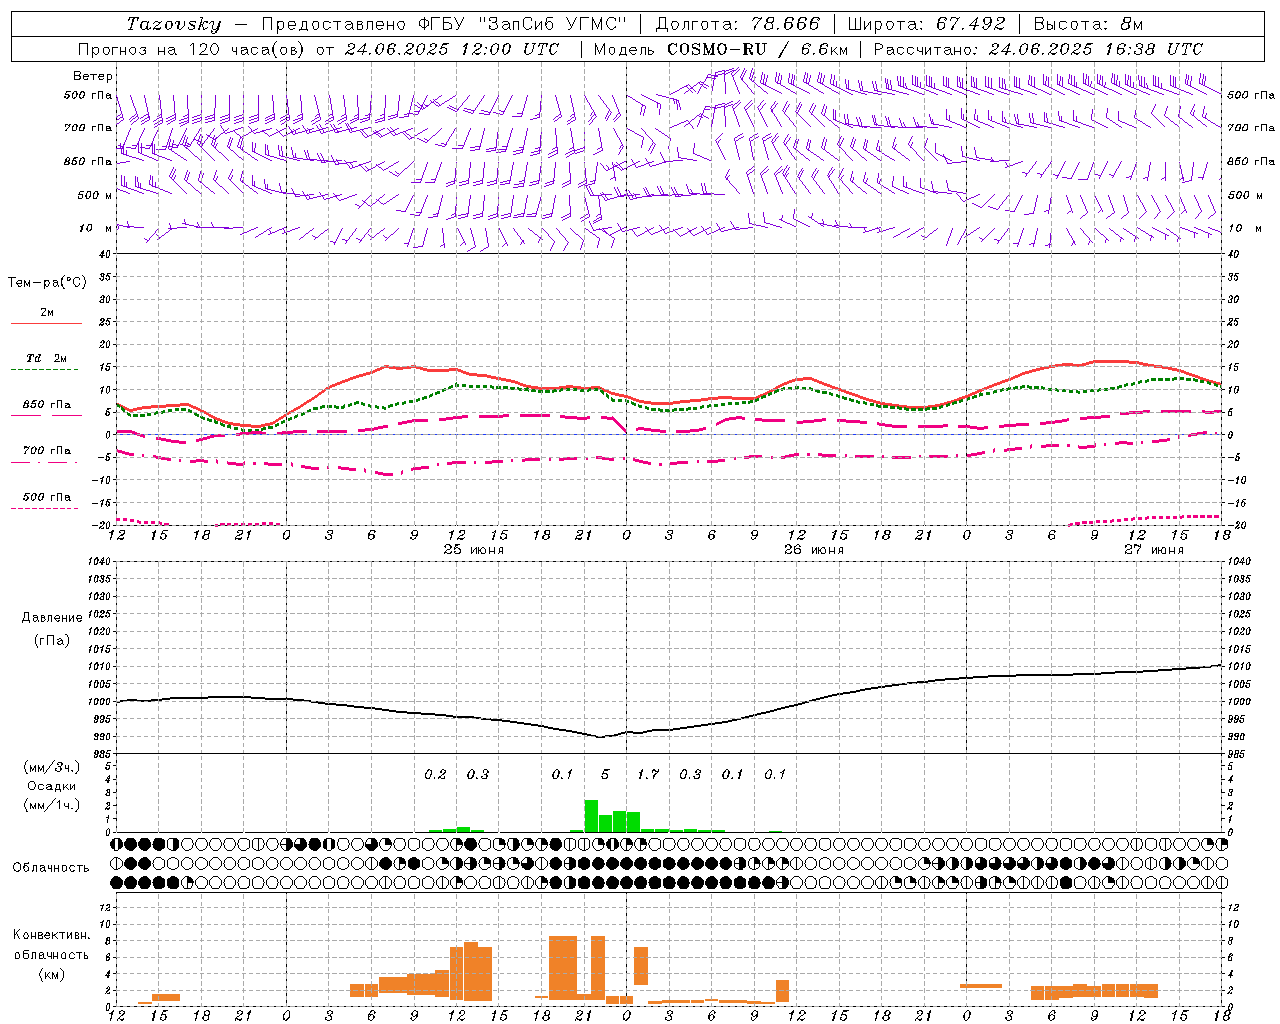Click the 'Модель COSMO-RU / 6.6км' model label
This screenshot has height=1024, width=1280.
coord(720,49)
